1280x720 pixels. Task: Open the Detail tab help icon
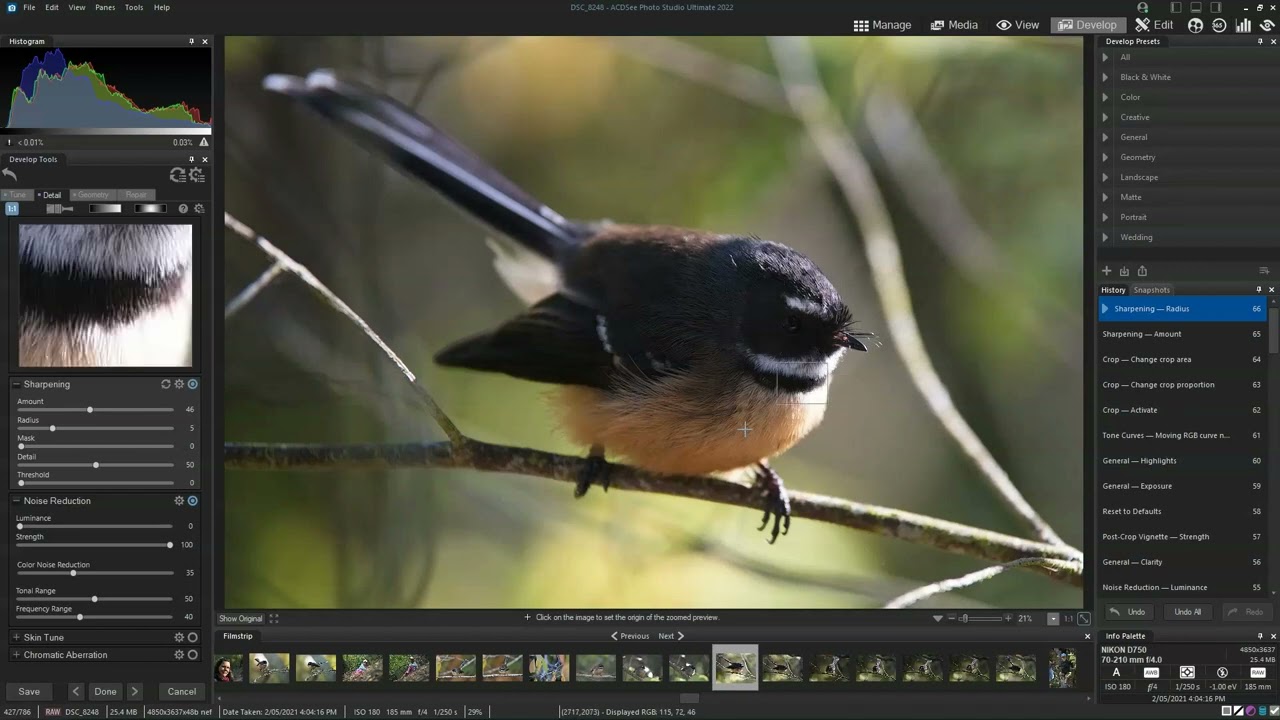point(183,208)
